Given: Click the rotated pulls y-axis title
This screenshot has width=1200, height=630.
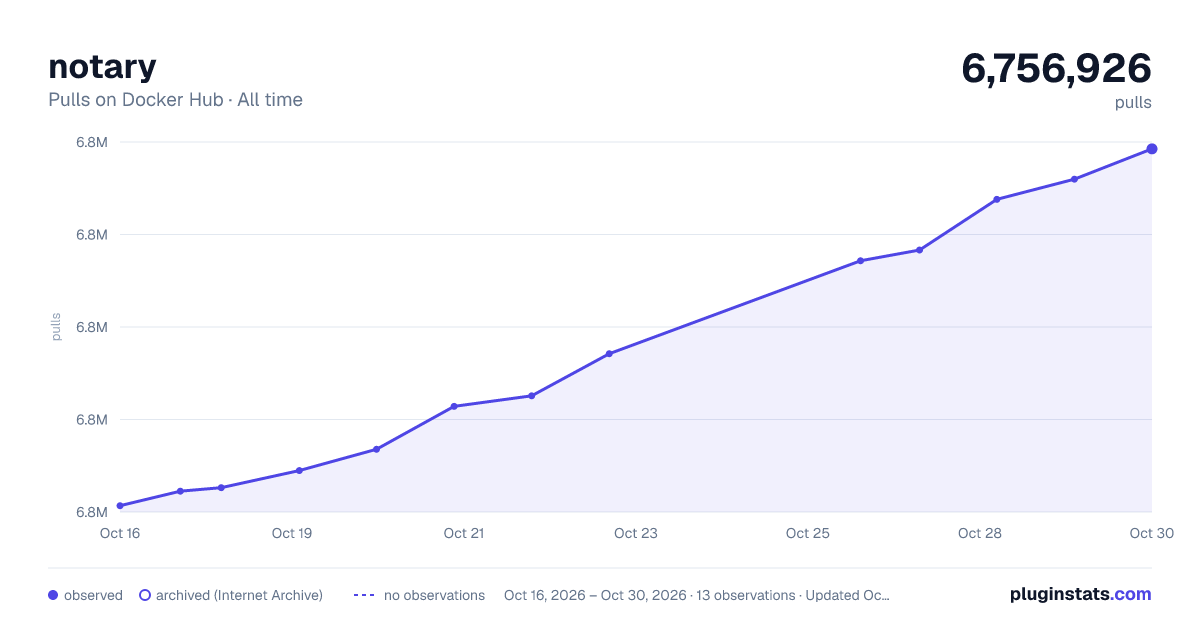Looking at the screenshot, I should point(56,327).
